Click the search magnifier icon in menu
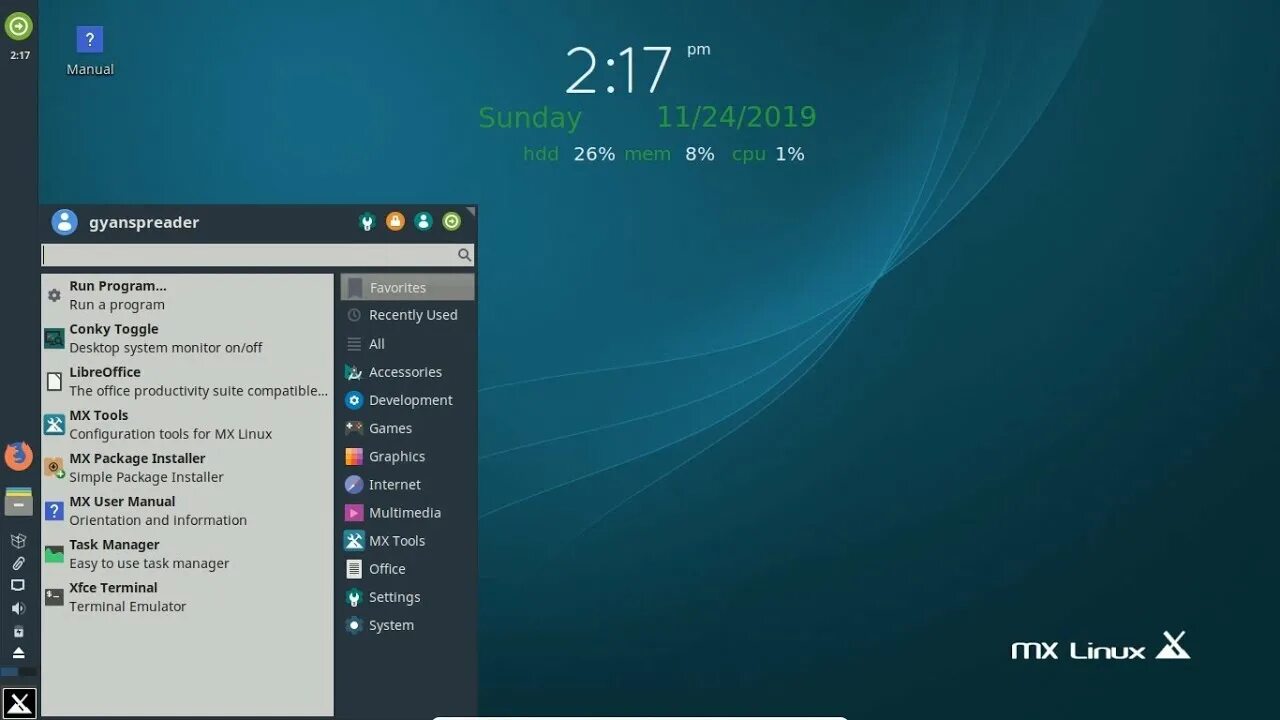This screenshot has width=1280, height=720. pyautogui.click(x=464, y=255)
